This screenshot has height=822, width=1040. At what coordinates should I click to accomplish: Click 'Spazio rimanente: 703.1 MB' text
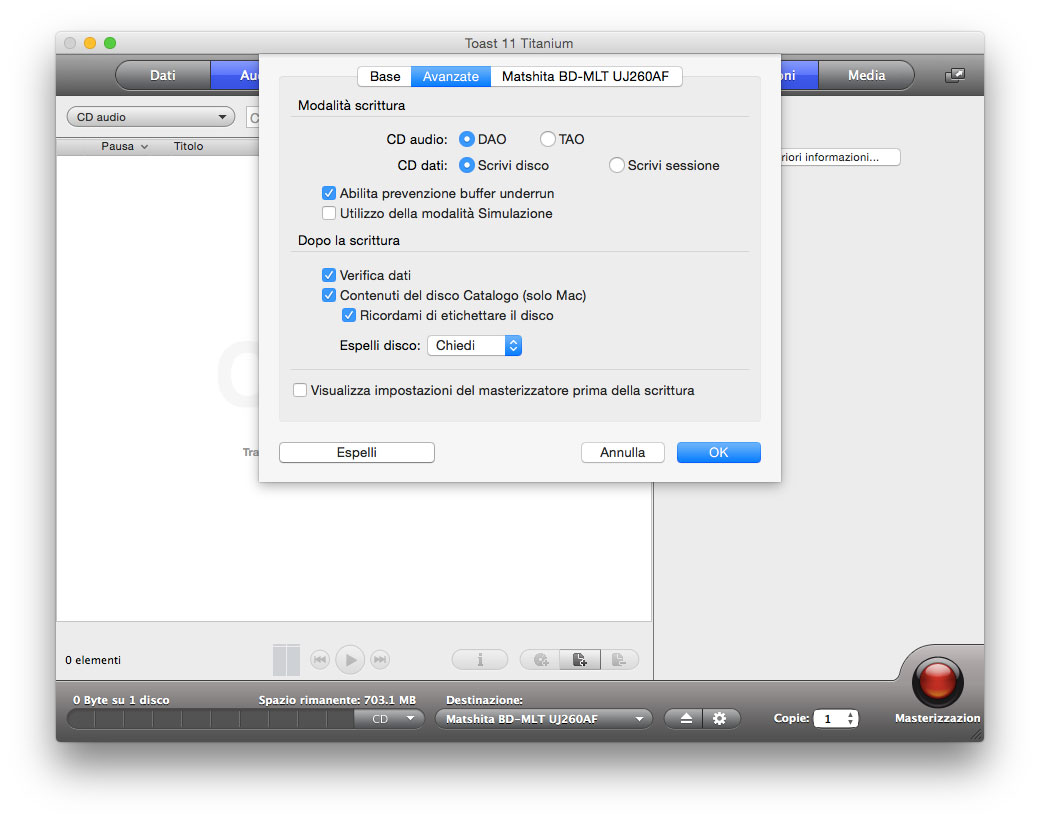337,700
